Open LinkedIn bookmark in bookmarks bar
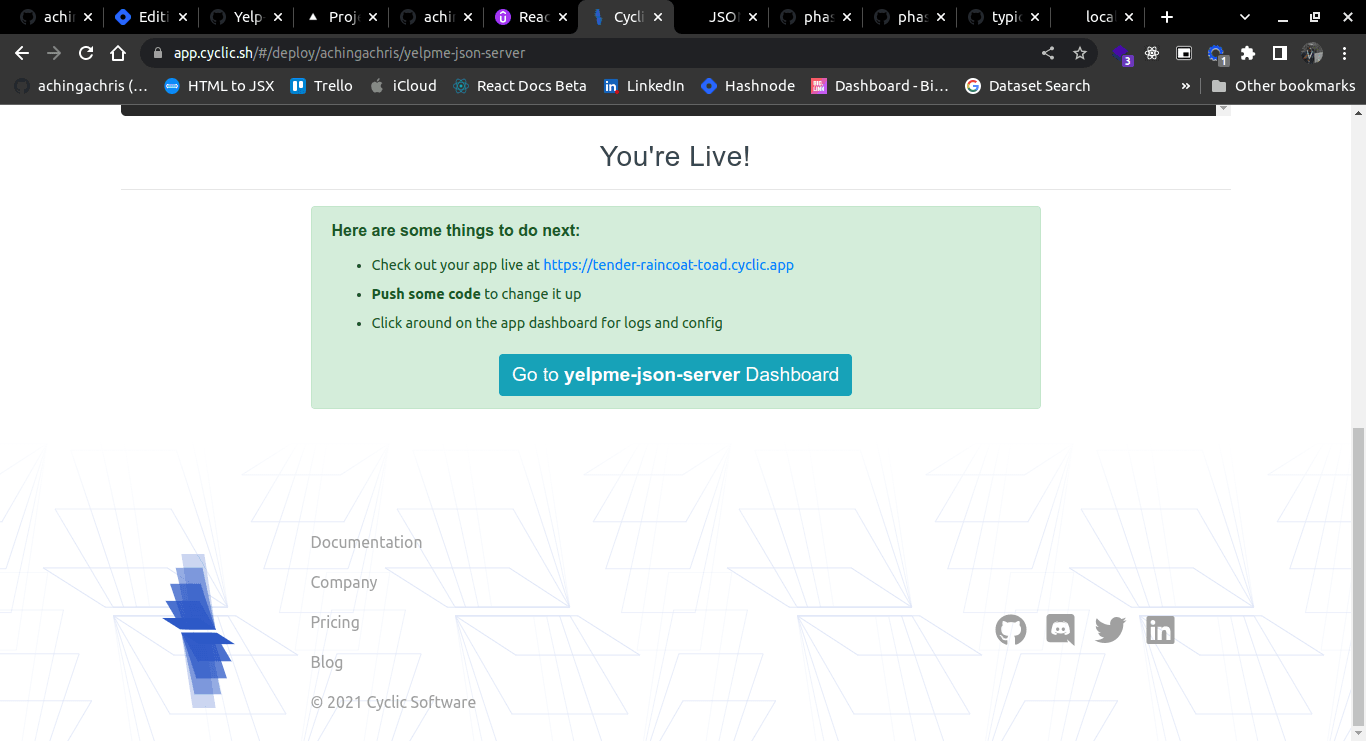 tap(644, 86)
